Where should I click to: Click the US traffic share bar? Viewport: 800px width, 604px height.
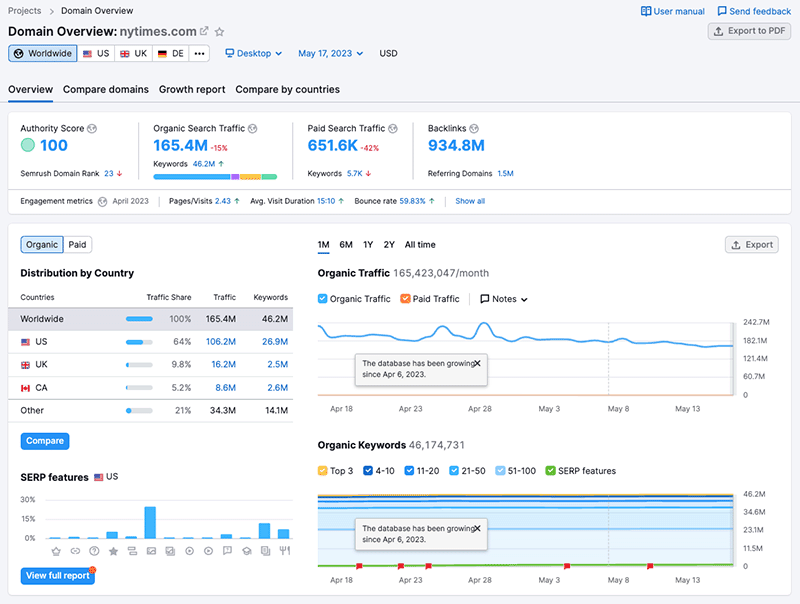tap(139, 342)
